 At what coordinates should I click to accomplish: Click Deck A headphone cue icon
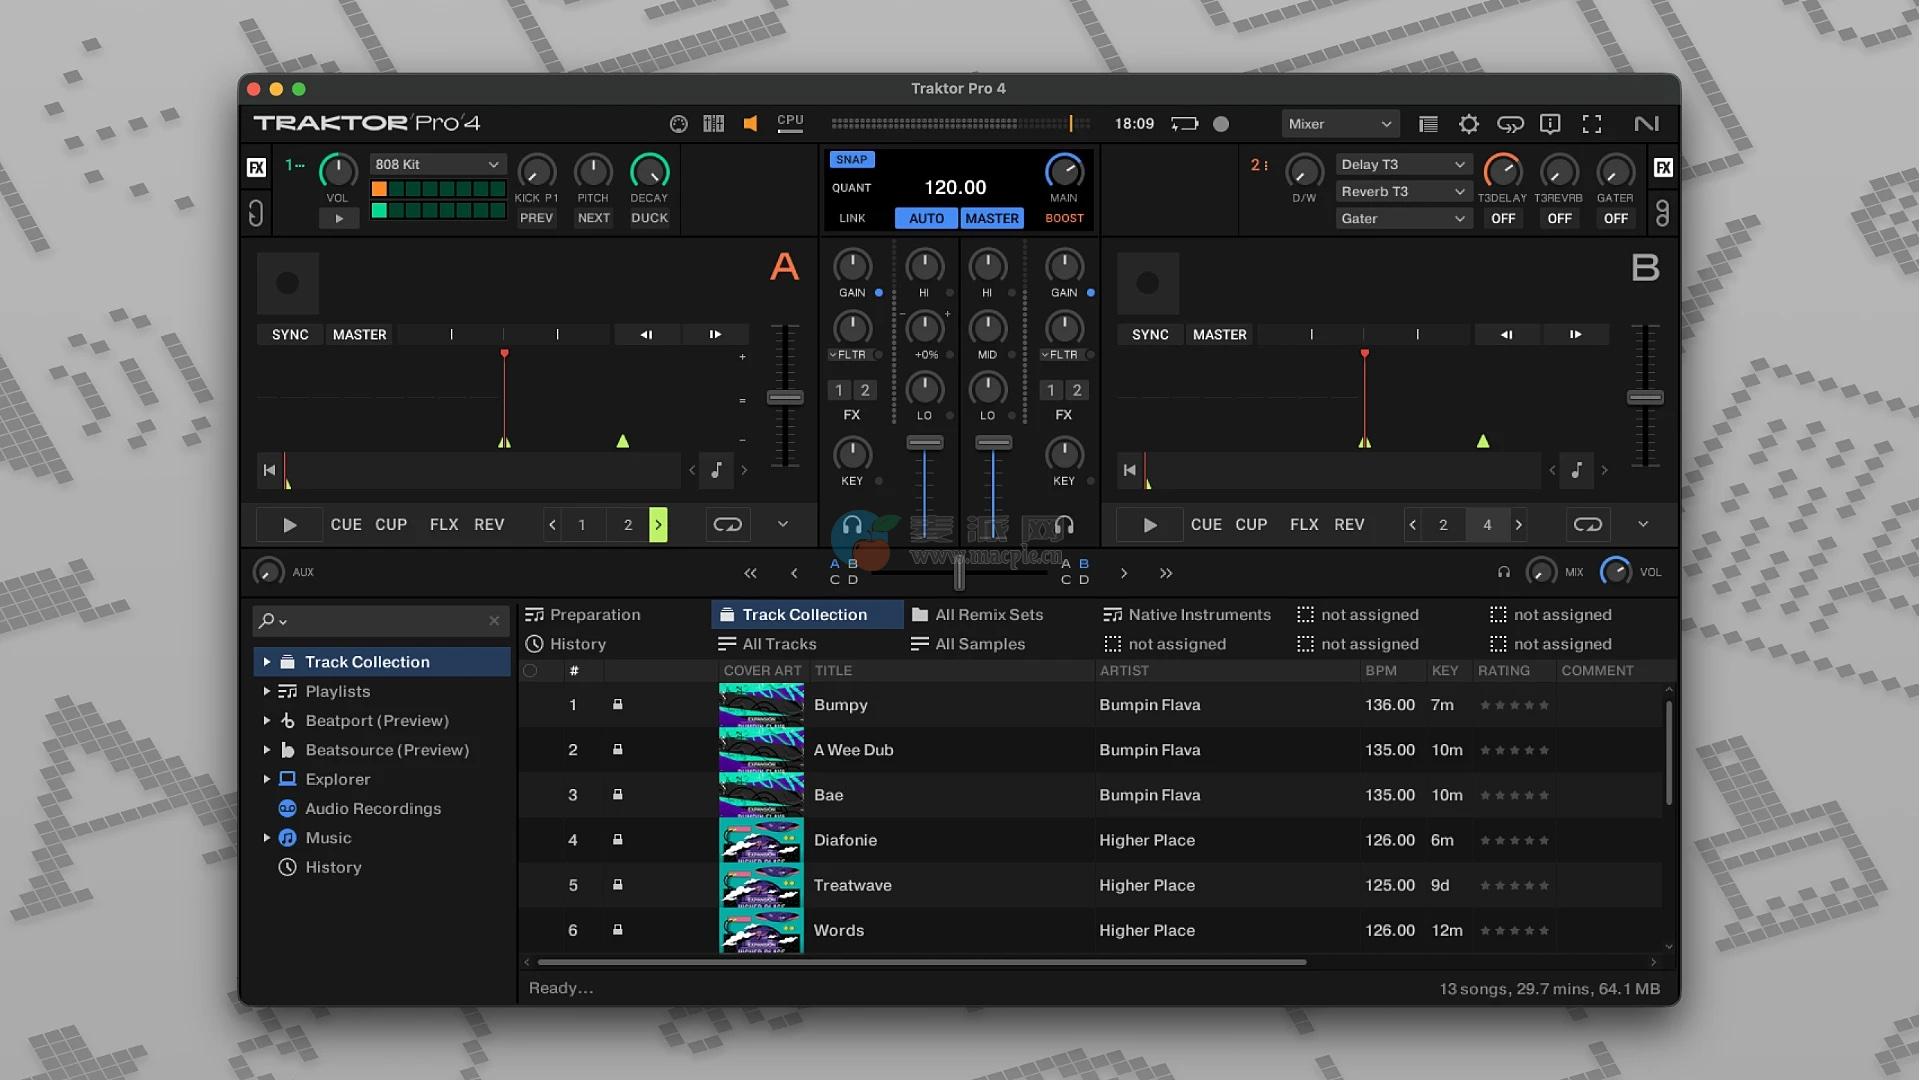[852, 524]
